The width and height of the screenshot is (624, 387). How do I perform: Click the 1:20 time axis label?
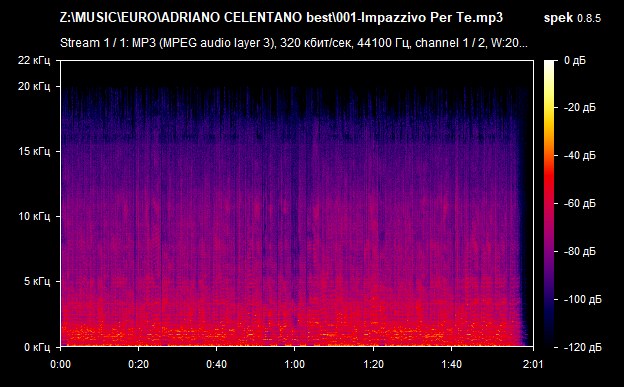point(373,364)
